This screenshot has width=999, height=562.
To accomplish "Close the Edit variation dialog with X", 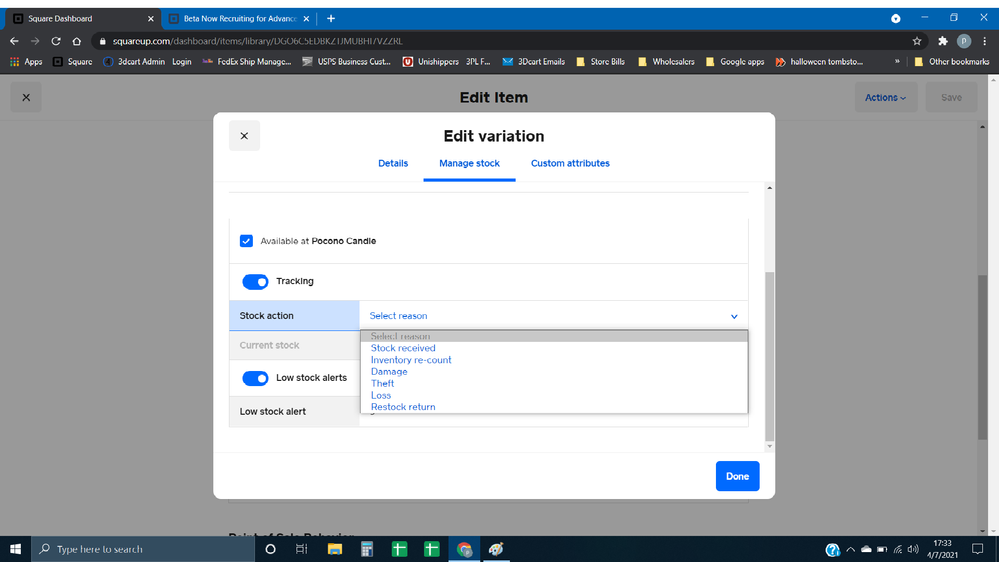I will point(244,136).
